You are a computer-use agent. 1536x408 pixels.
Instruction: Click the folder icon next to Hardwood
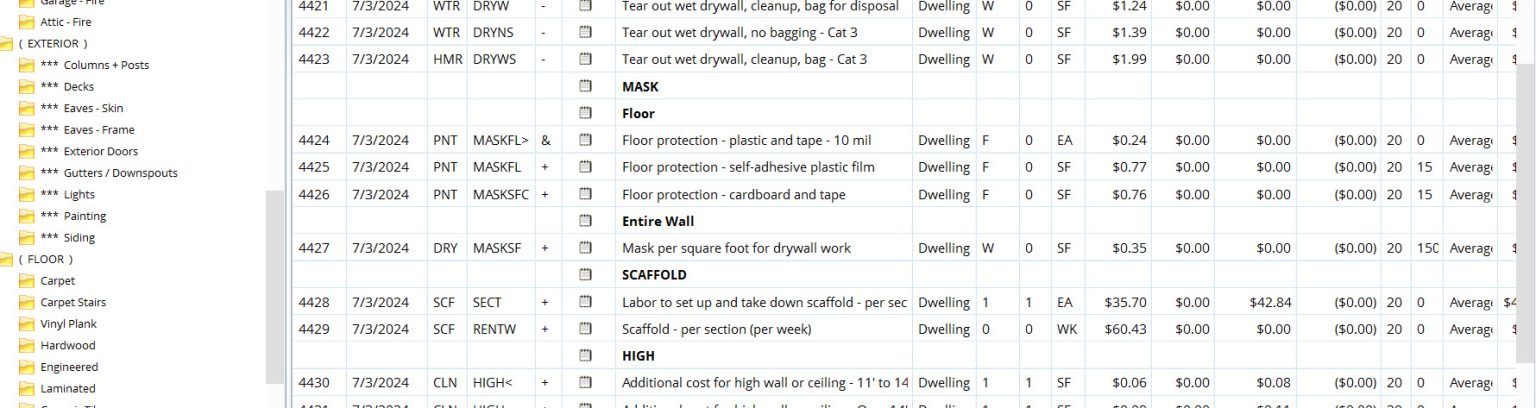point(27,346)
